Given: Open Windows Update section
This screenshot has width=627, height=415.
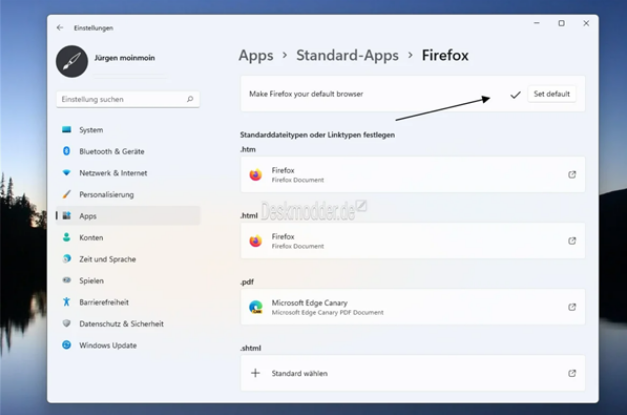Looking at the screenshot, I should point(128,345).
